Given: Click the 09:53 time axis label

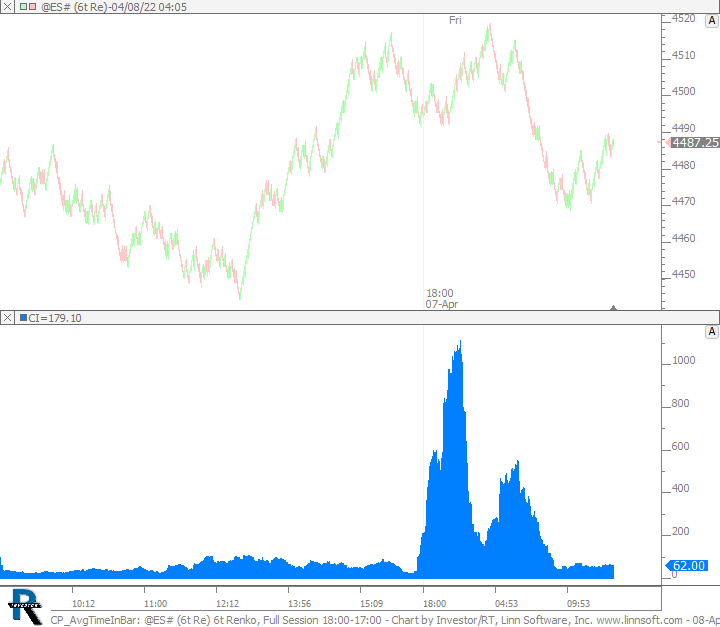Looking at the screenshot, I should click(x=579, y=603).
